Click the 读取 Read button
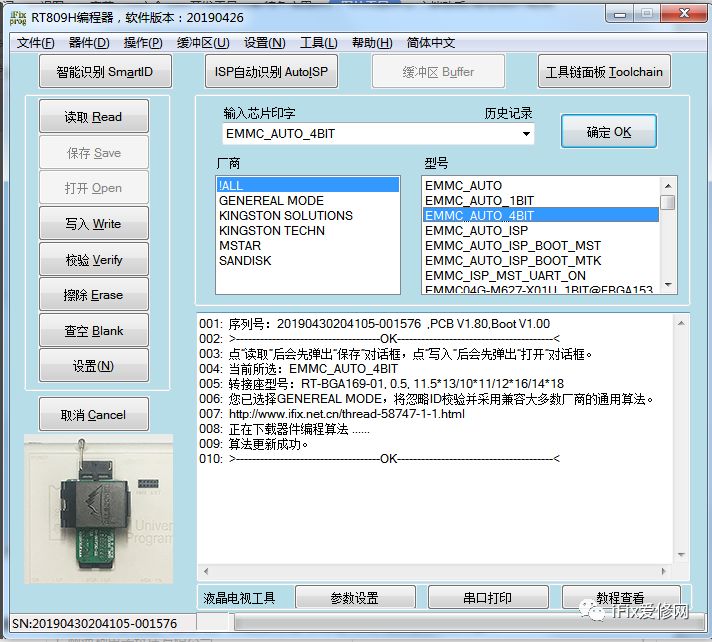This screenshot has width=712, height=642. pyautogui.click(x=94, y=117)
